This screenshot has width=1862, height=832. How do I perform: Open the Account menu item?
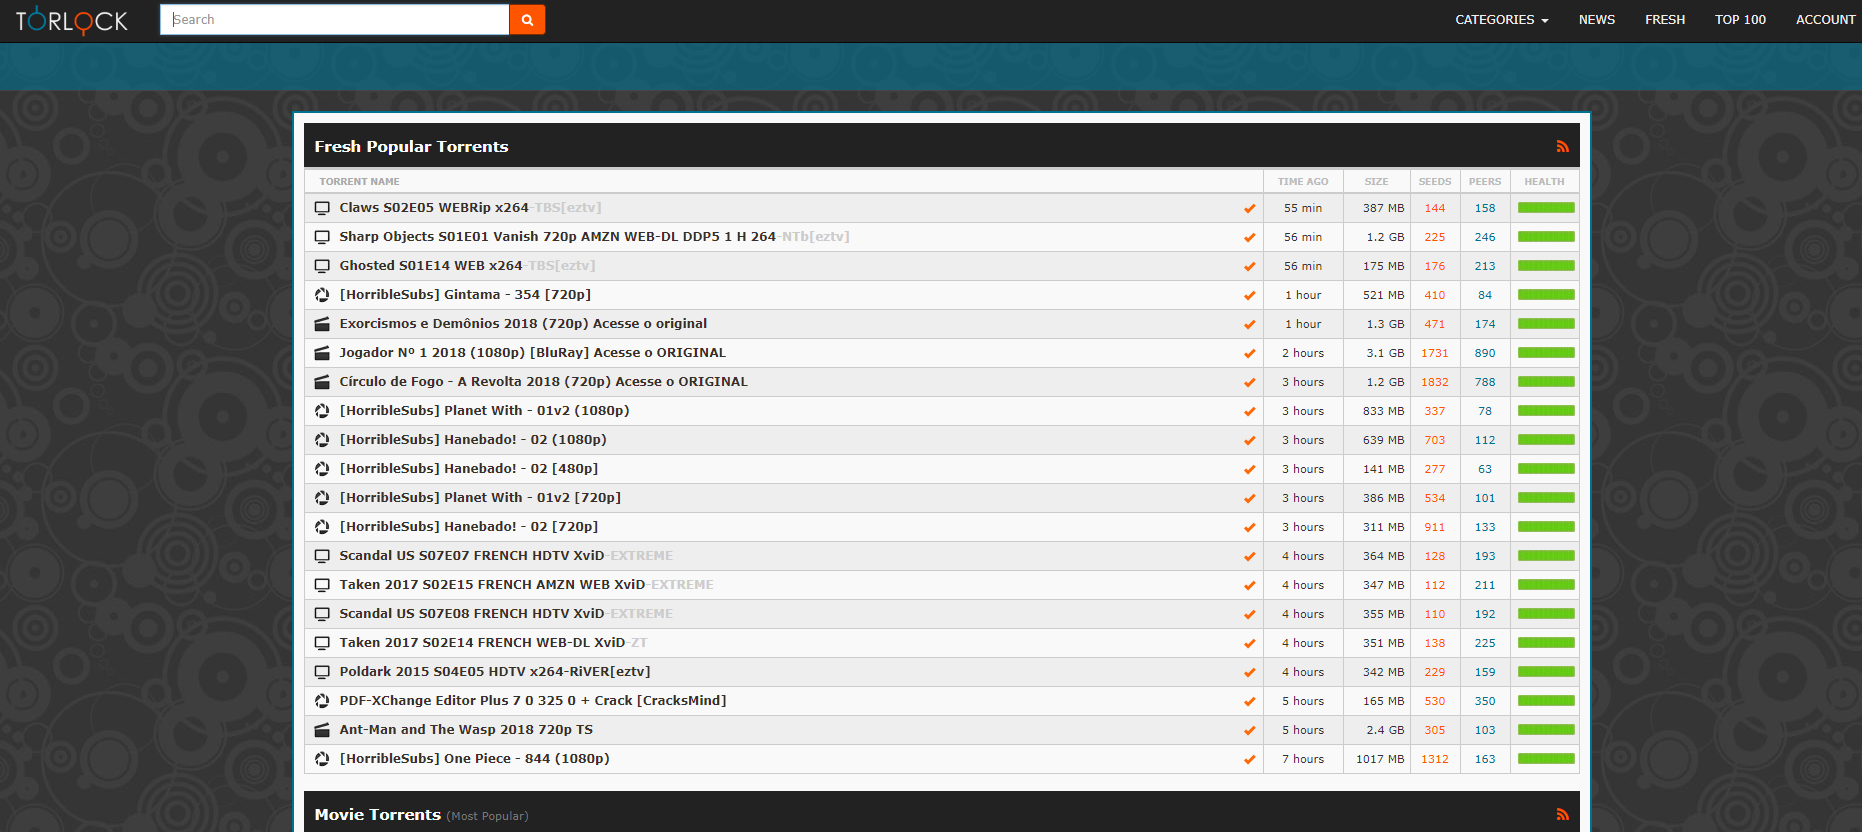1825,20
